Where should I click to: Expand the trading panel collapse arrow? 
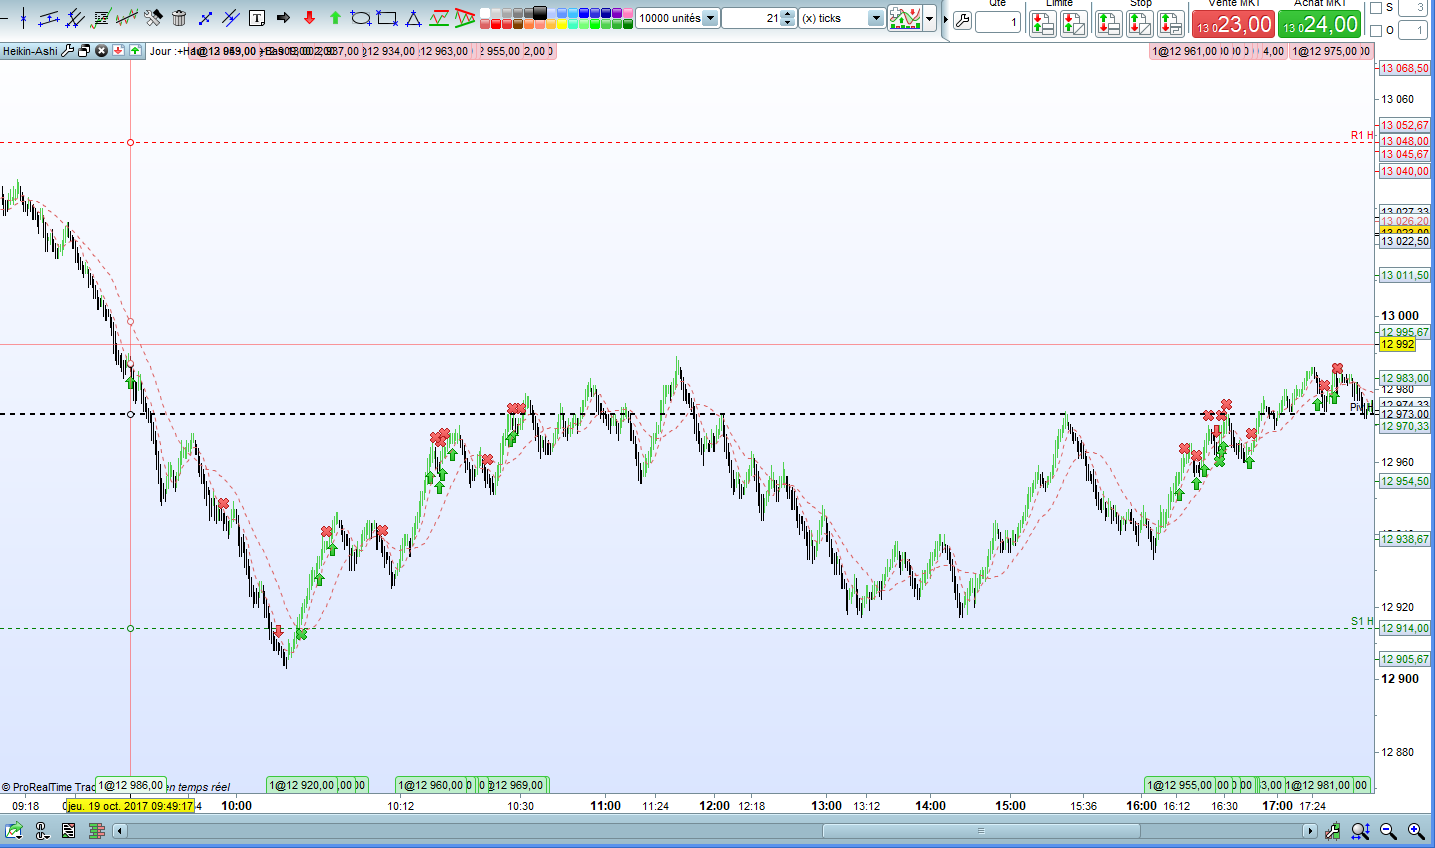946,19
